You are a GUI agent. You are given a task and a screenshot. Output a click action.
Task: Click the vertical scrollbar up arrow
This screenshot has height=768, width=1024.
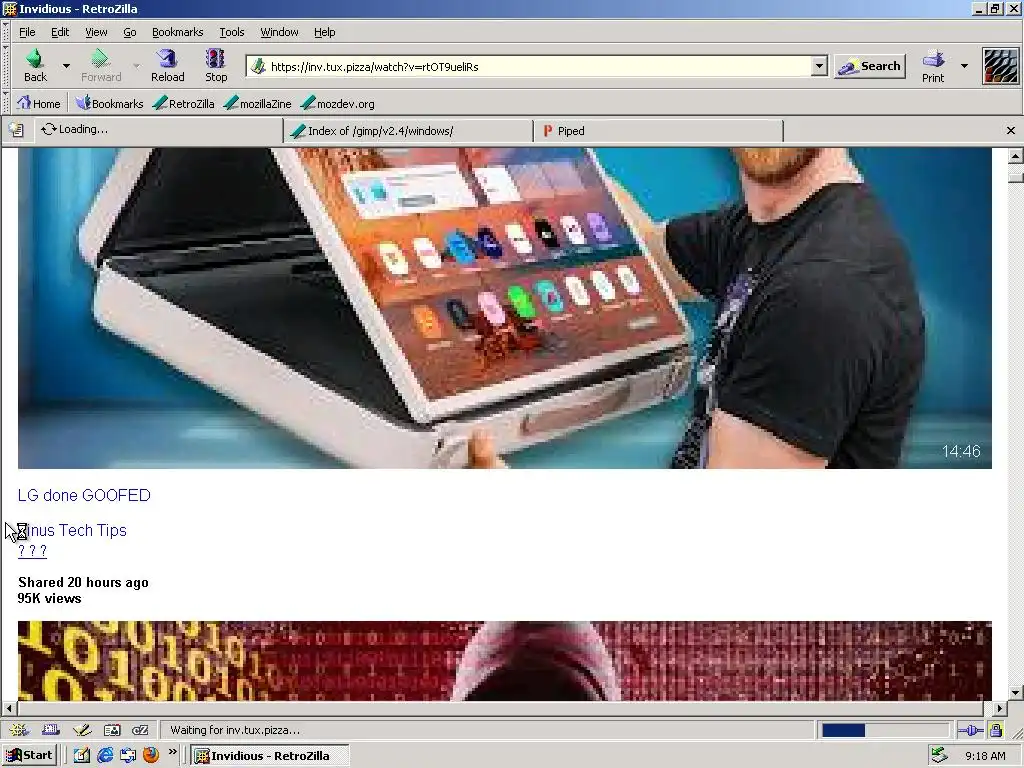[1016, 155]
